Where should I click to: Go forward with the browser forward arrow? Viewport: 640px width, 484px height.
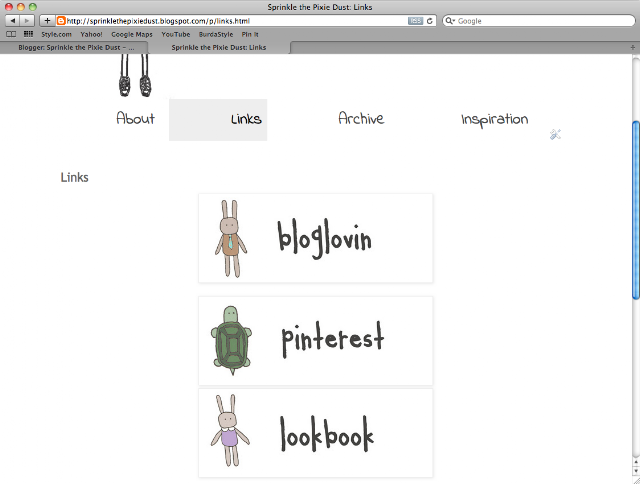point(26,20)
